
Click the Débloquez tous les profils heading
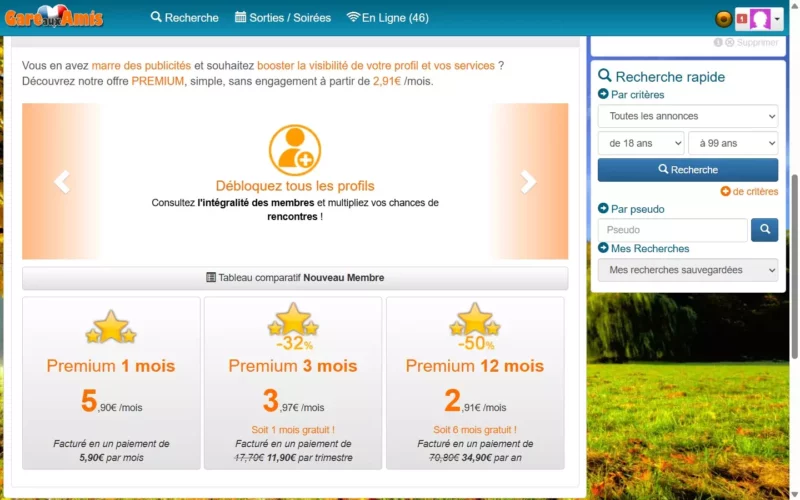[x=295, y=186]
